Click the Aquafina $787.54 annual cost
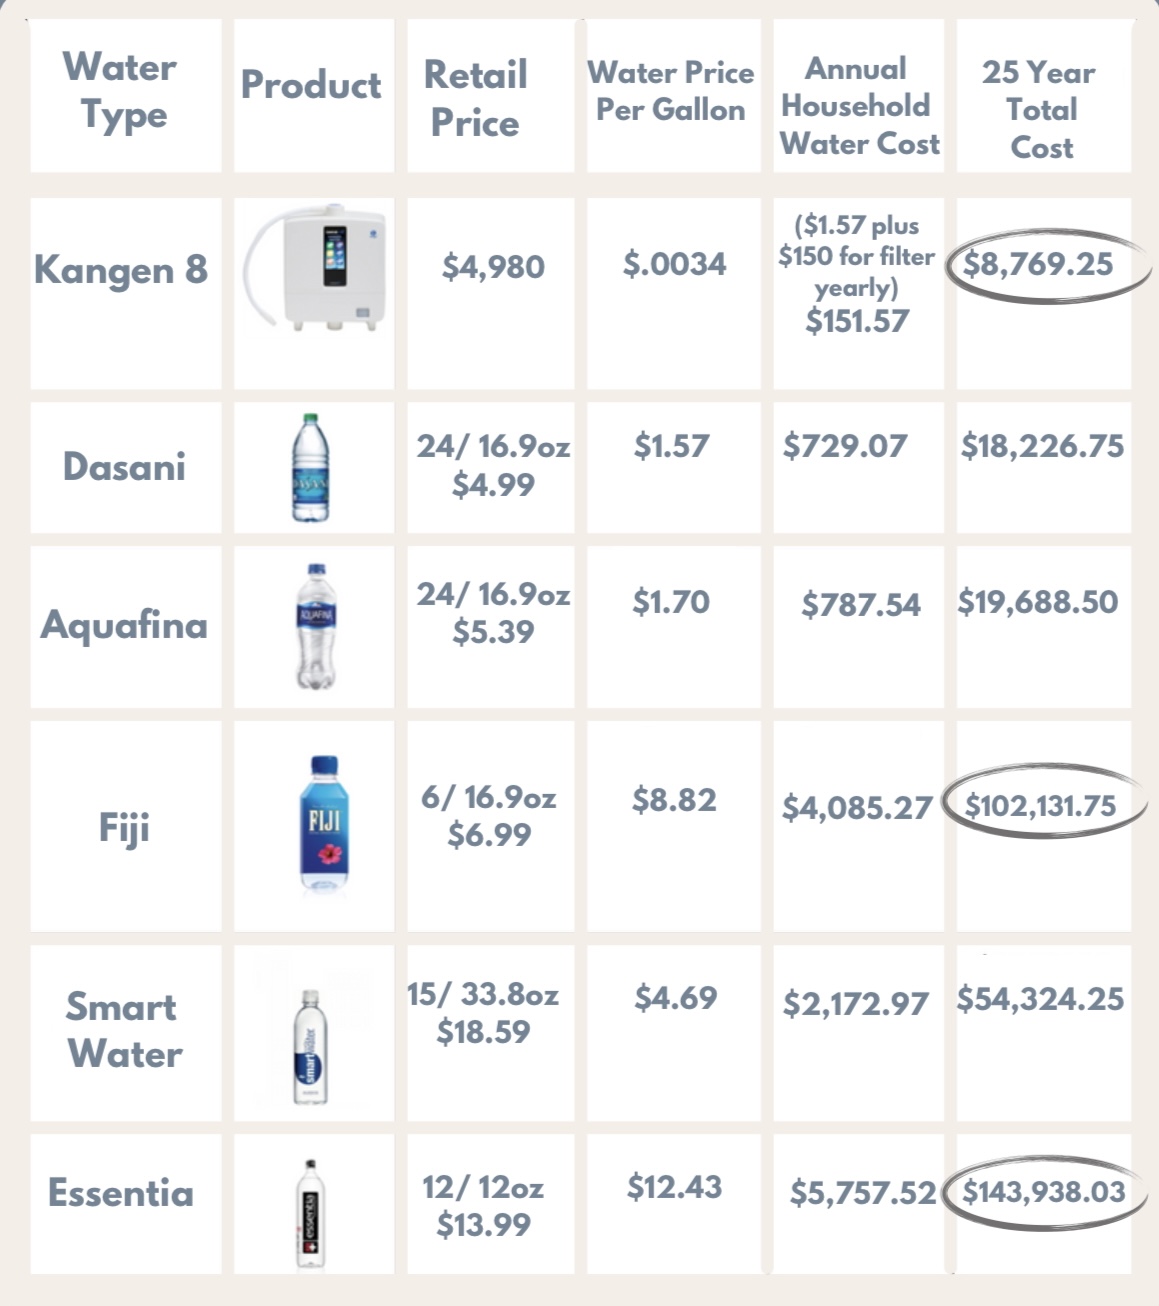The image size is (1159, 1306). pos(860,605)
